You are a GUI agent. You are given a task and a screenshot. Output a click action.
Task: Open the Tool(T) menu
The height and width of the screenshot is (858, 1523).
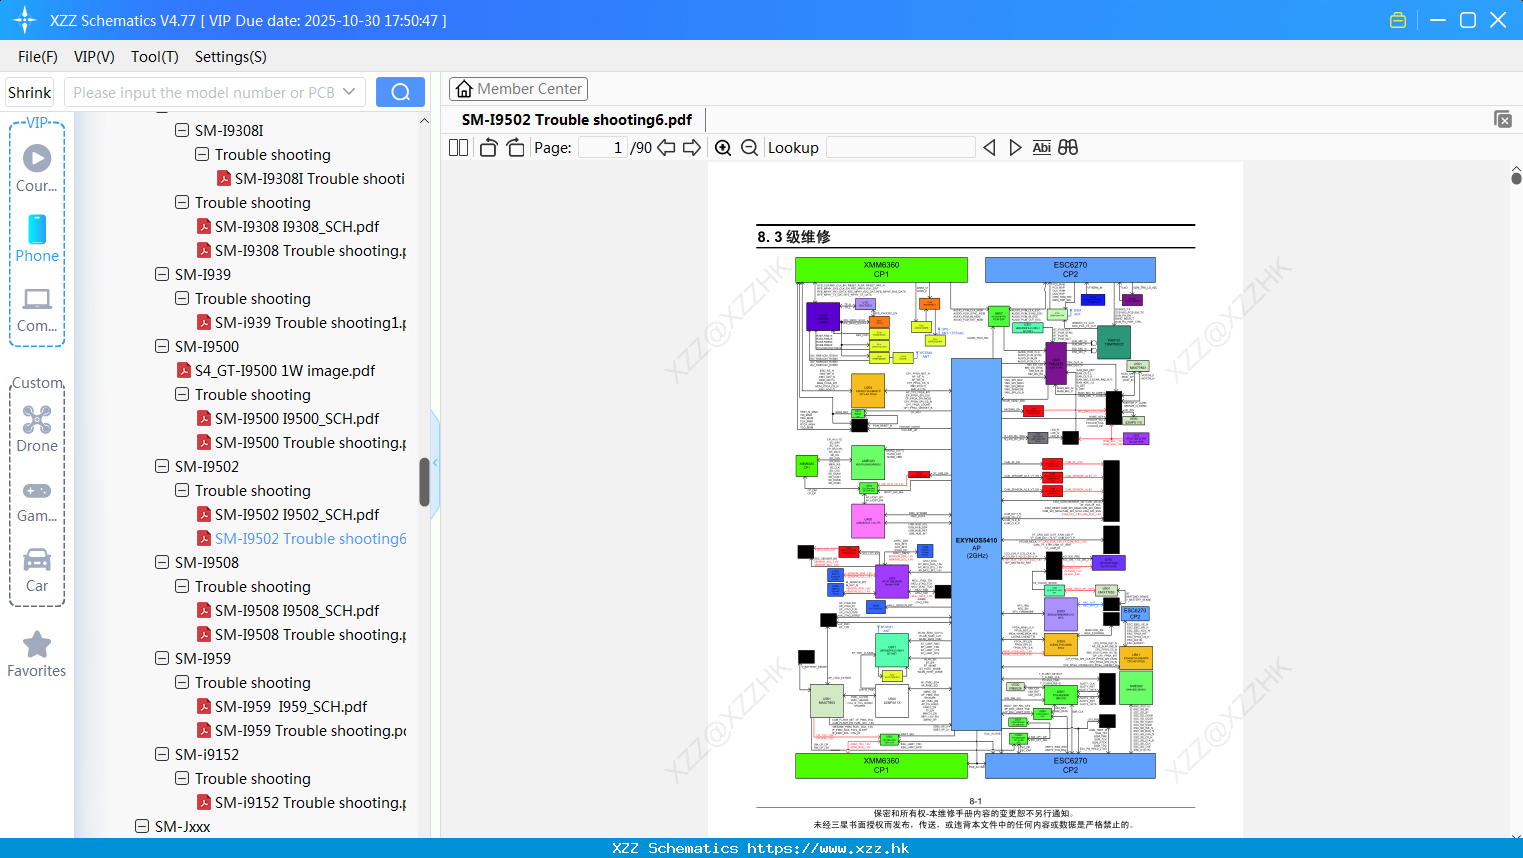[x=155, y=57]
